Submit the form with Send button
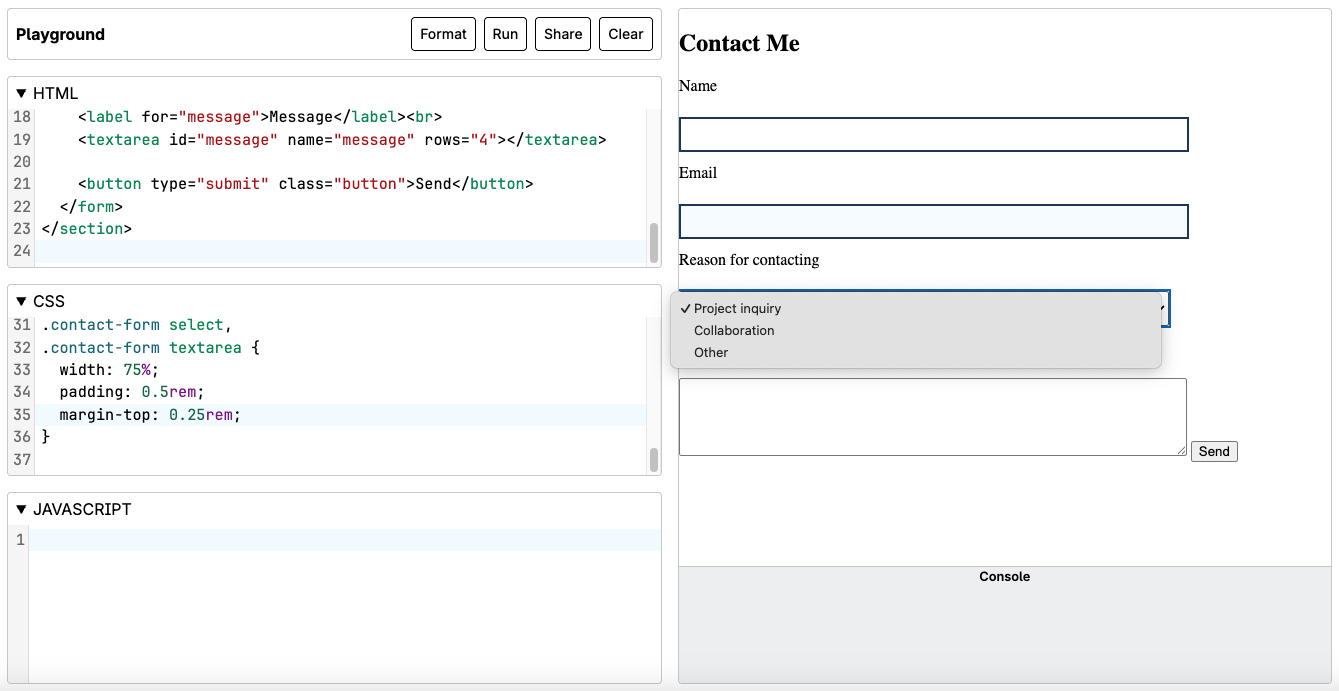This screenshot has height=691, width=1339. 1214,452
